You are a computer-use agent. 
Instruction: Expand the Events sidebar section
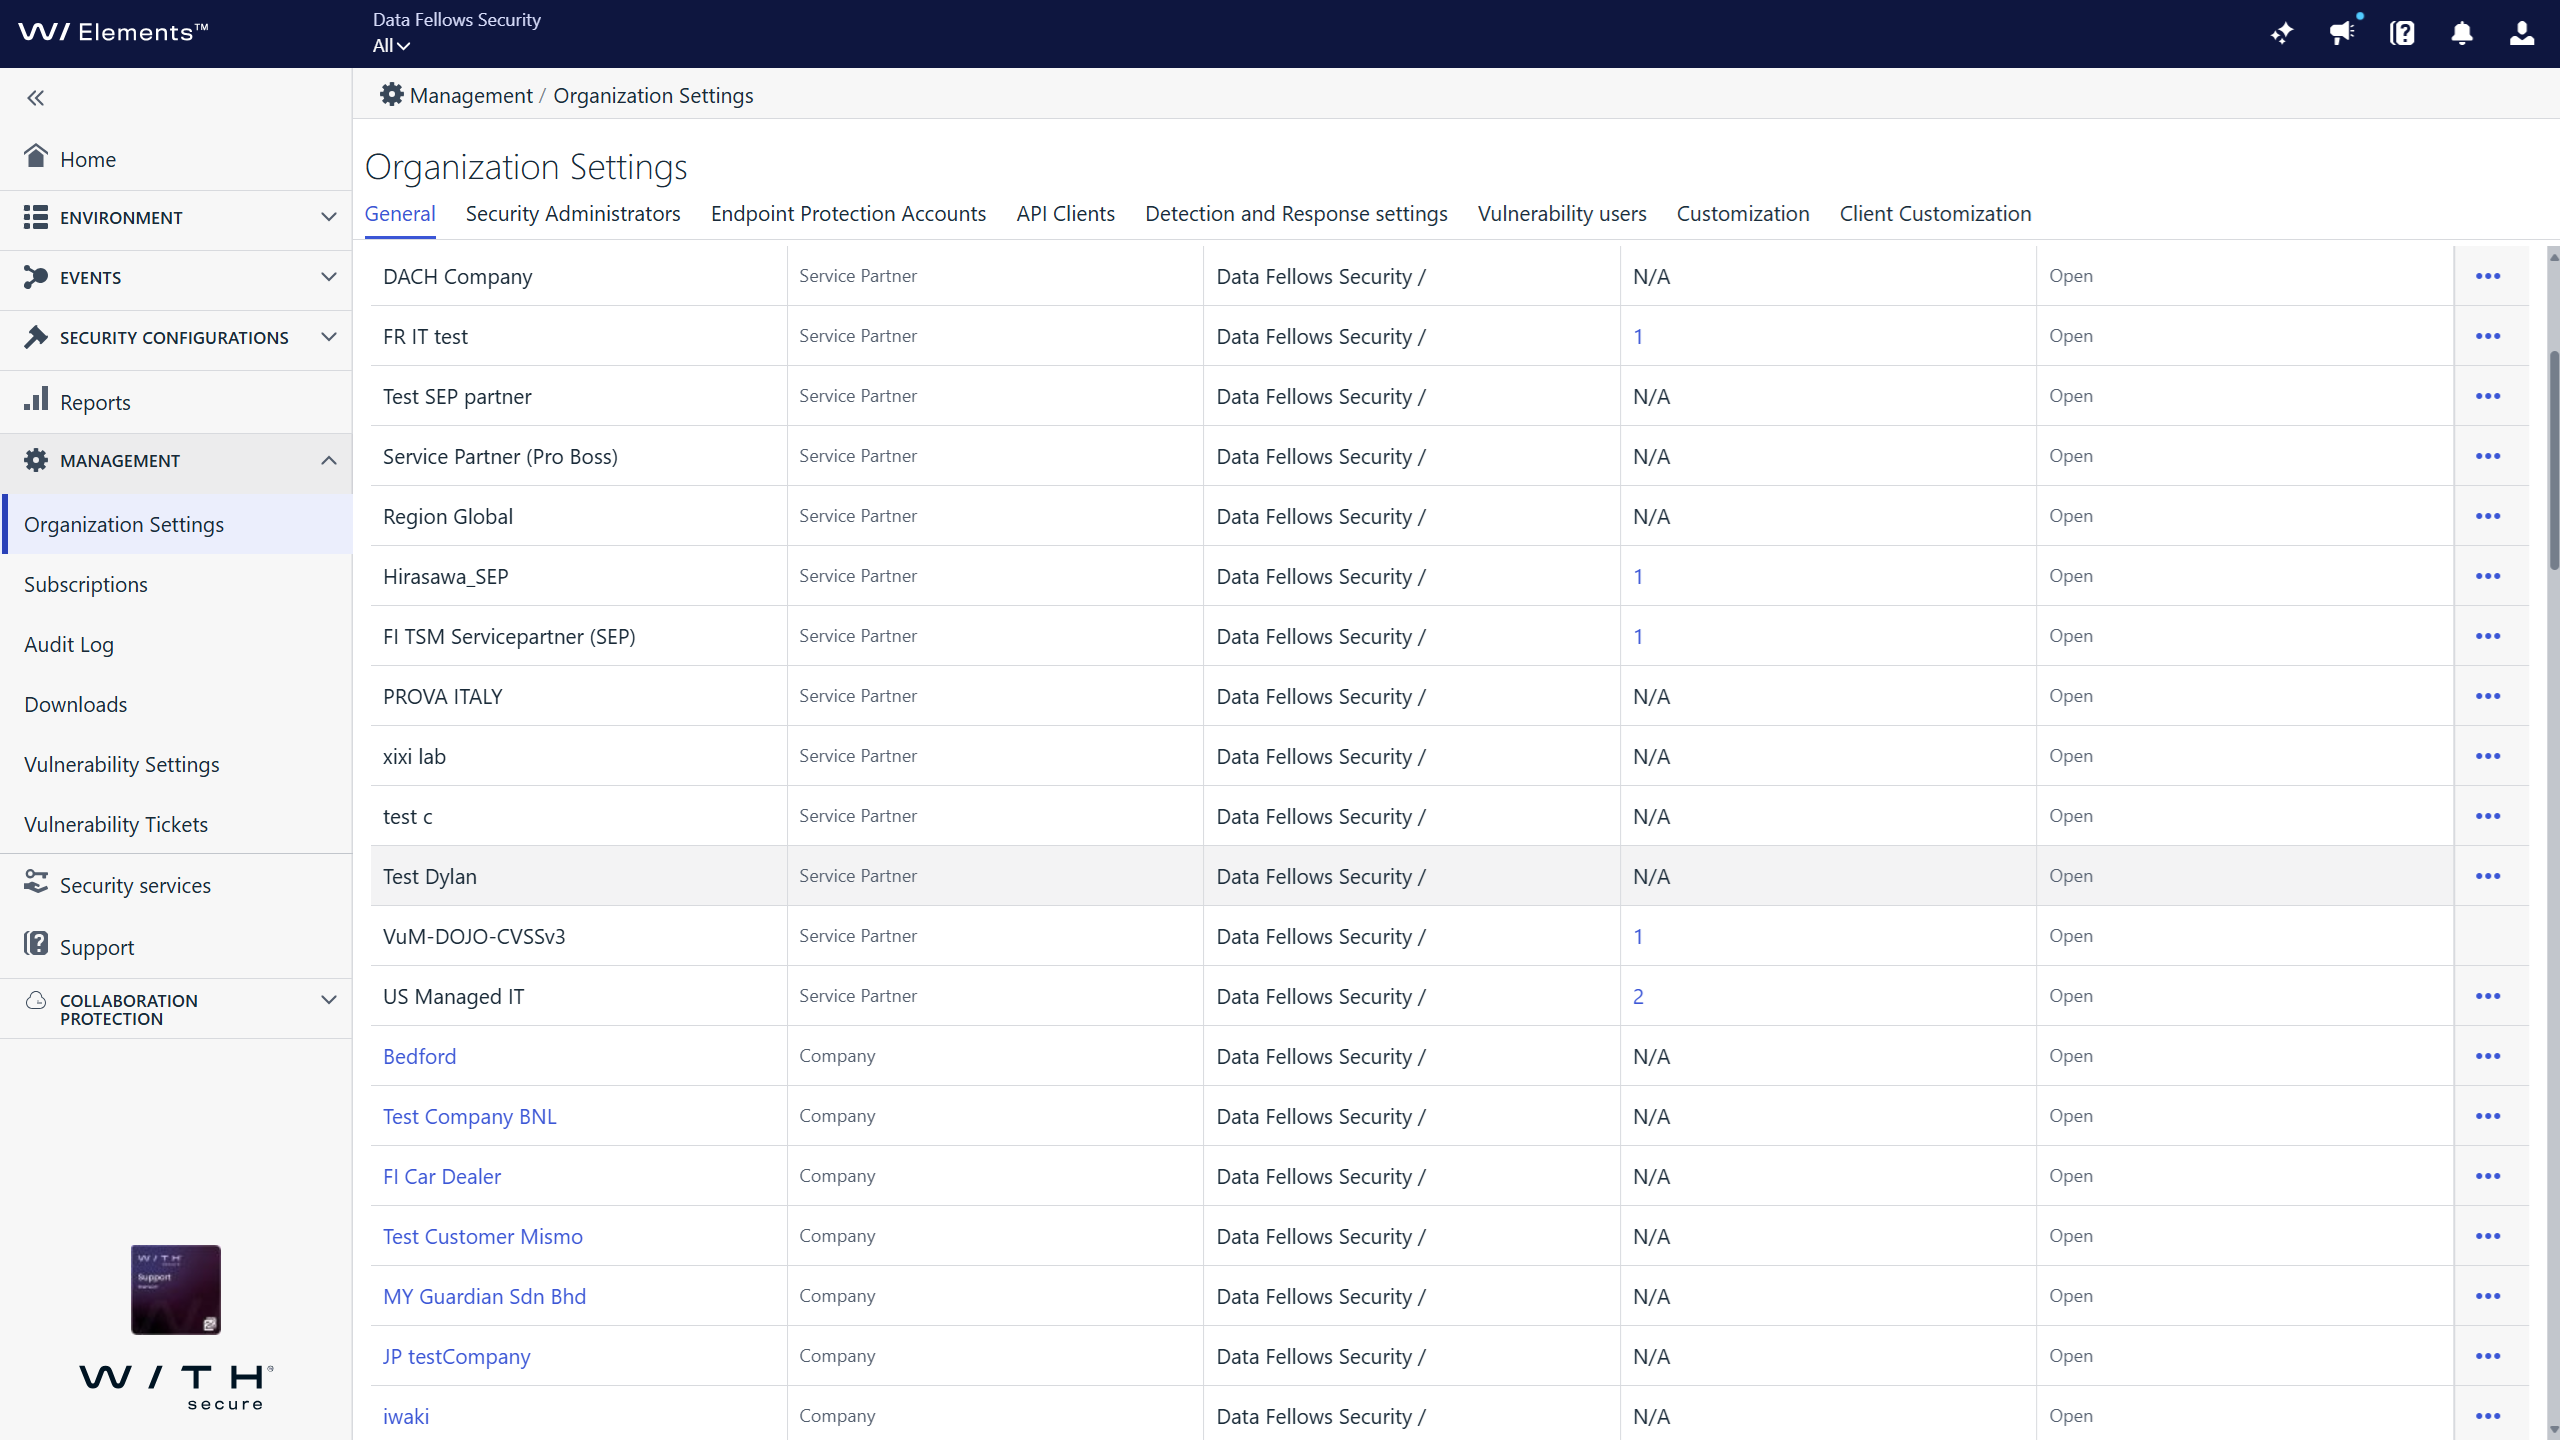pyautogui.click(x=176, y=278)
